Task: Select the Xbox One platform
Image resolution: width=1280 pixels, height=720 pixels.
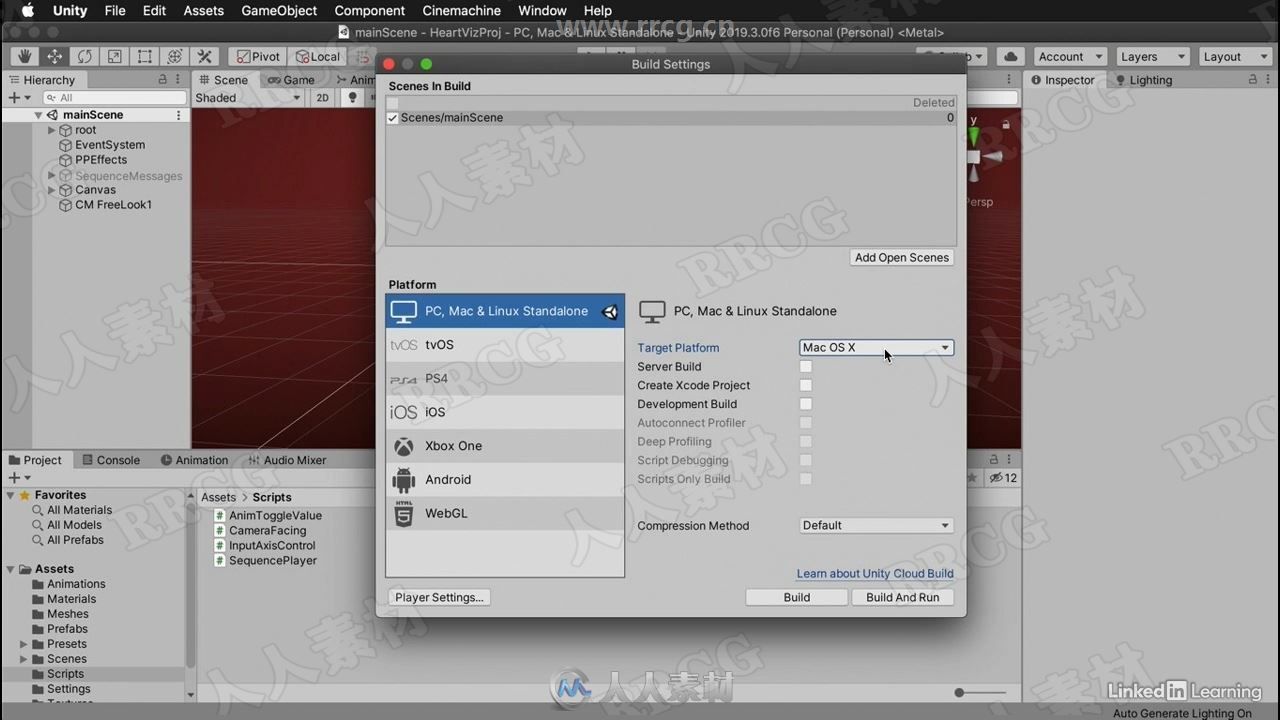Action: (505, 446)
